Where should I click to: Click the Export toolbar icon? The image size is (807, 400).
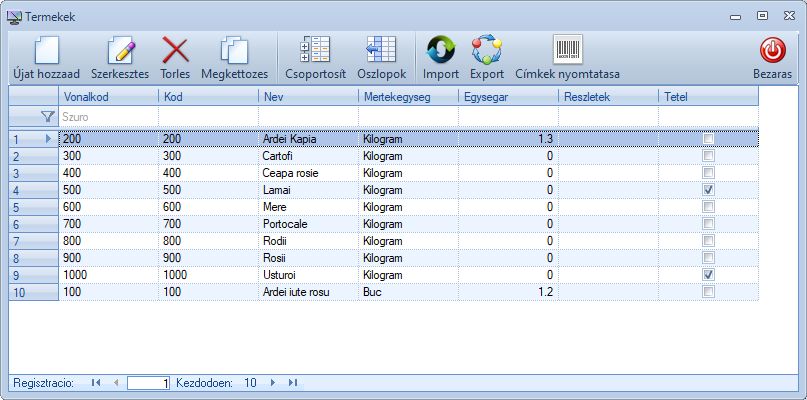pos(486,50)
